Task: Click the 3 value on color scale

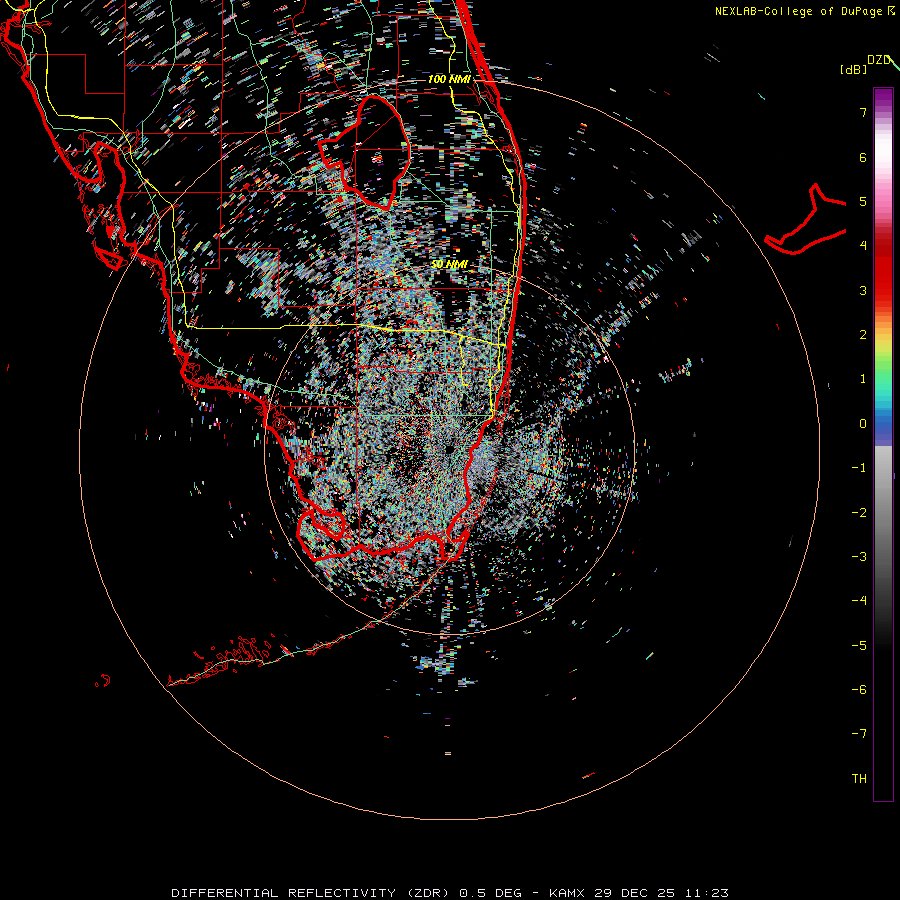Action: (863, 290)
